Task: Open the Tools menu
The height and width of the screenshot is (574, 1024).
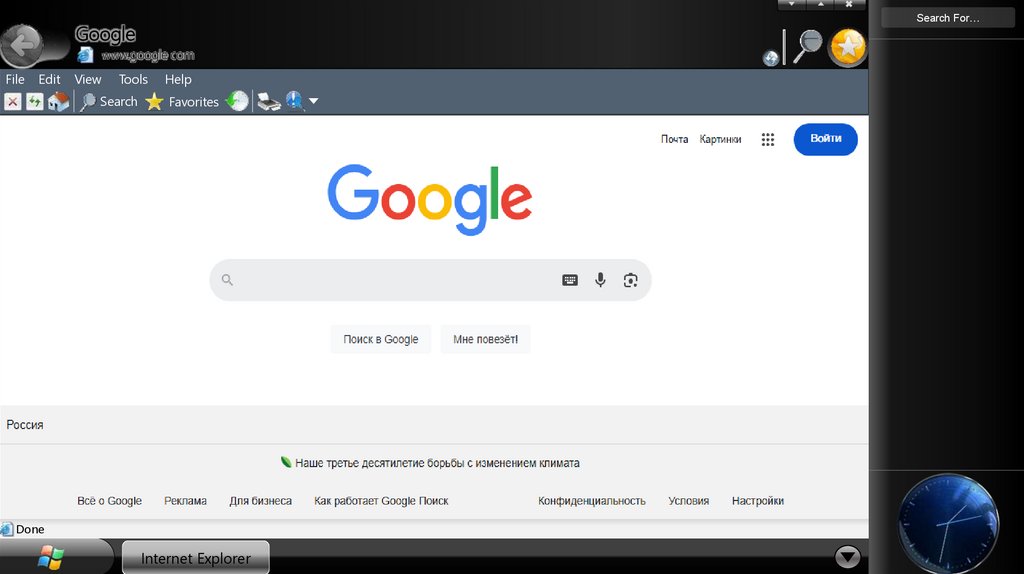Action: pos(133,79)
